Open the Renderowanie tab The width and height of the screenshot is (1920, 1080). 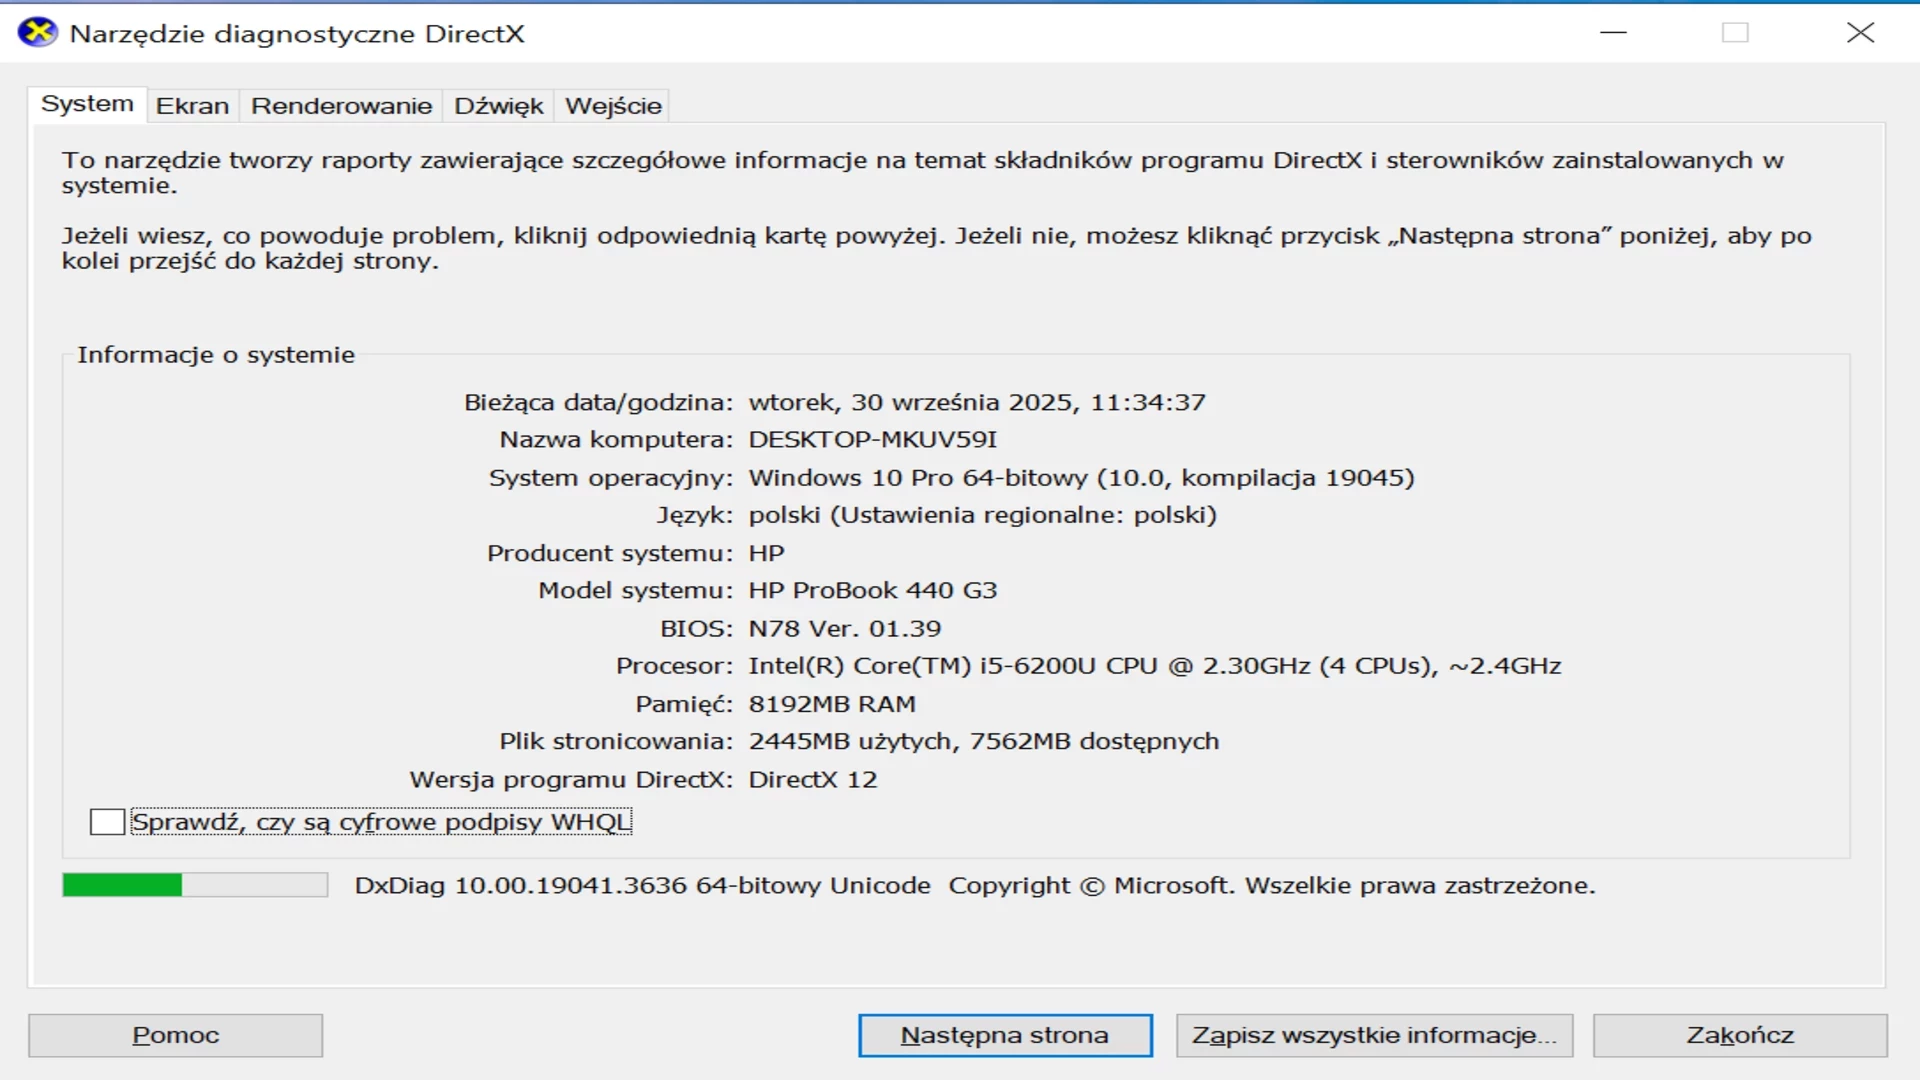tap(341, 106)
